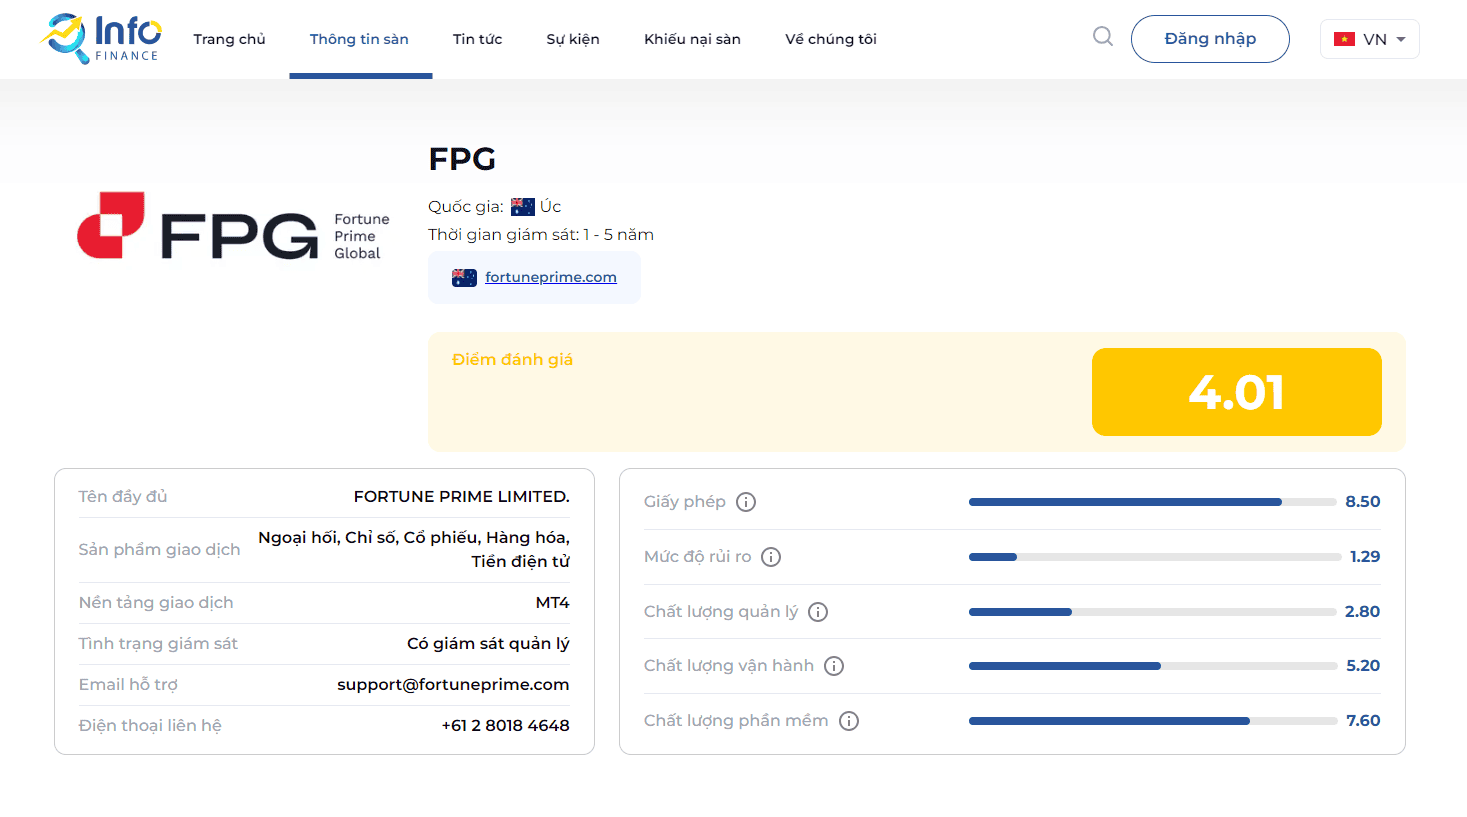1467x817 pixels.
Task: Click the Email hỗ trợ label
Action: [128, 685]
